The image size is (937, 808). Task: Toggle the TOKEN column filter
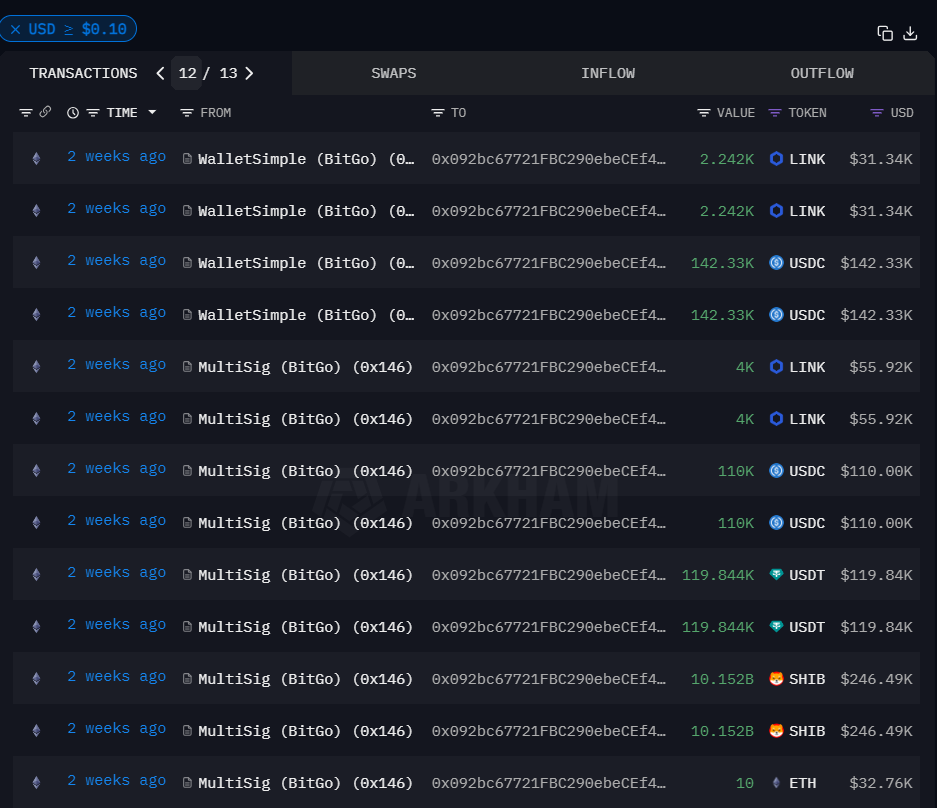(x=775, y=112)
